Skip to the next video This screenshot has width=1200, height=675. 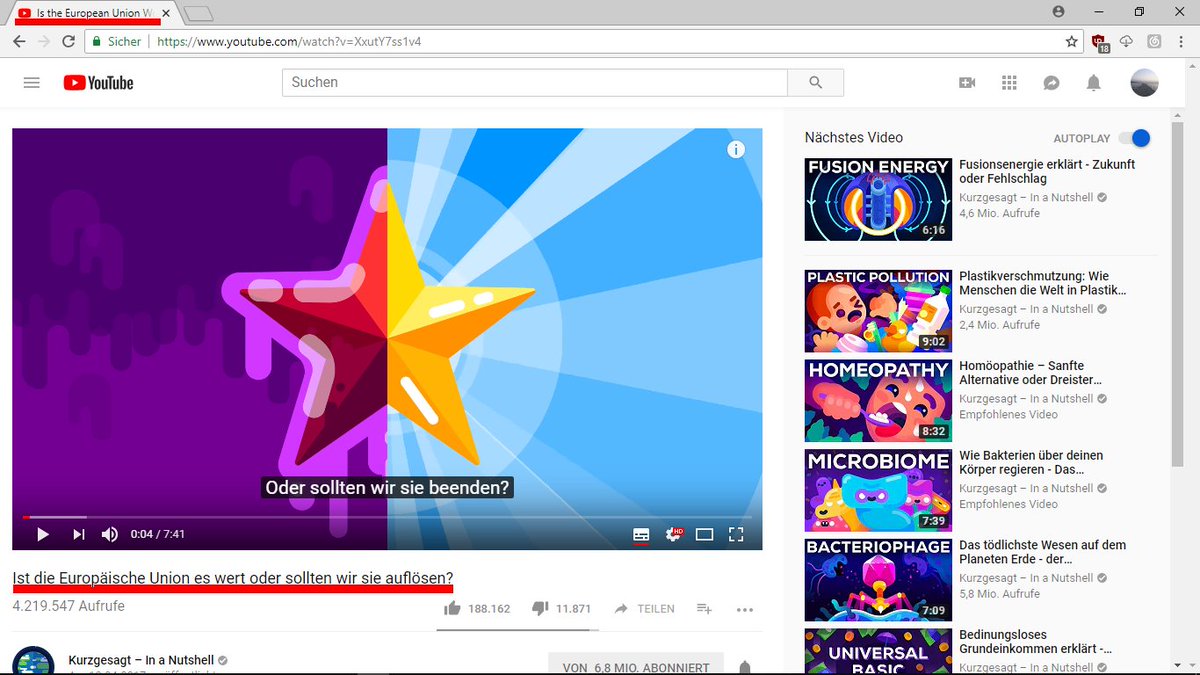point(78,534)
